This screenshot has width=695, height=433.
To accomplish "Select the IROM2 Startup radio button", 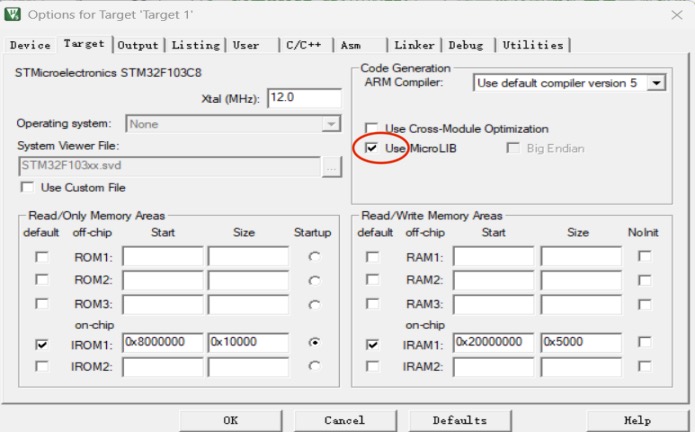I will coord(314,366).
